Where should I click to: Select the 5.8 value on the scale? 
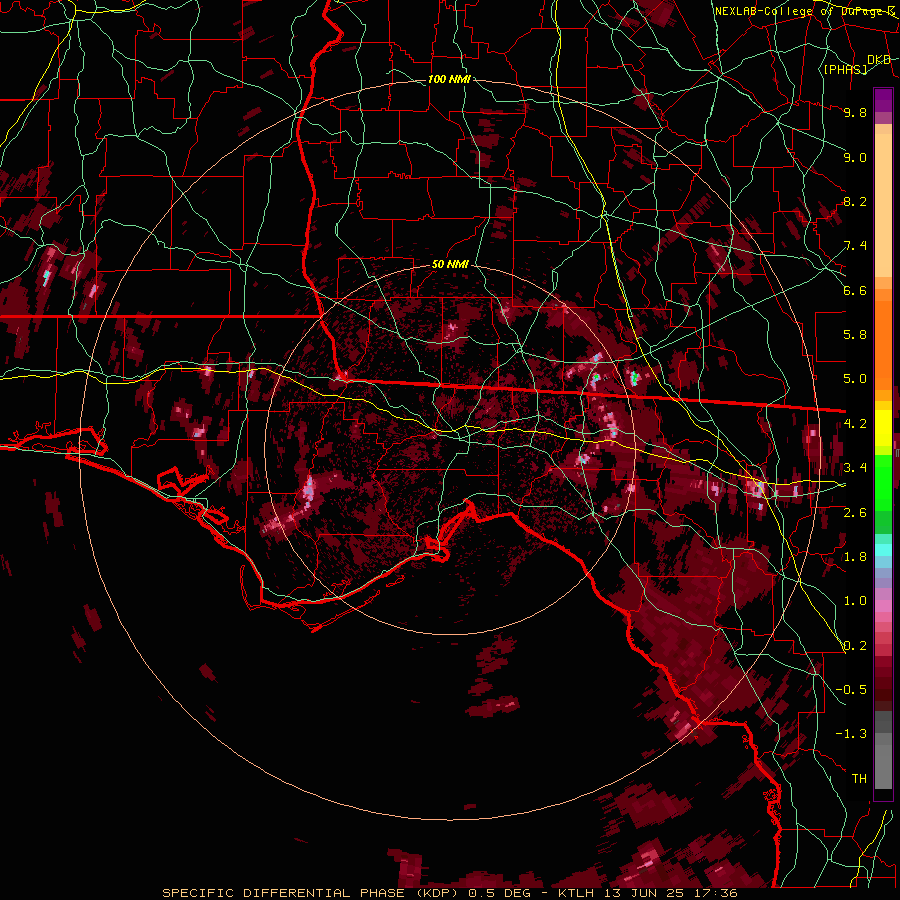(x=855, y=335)
